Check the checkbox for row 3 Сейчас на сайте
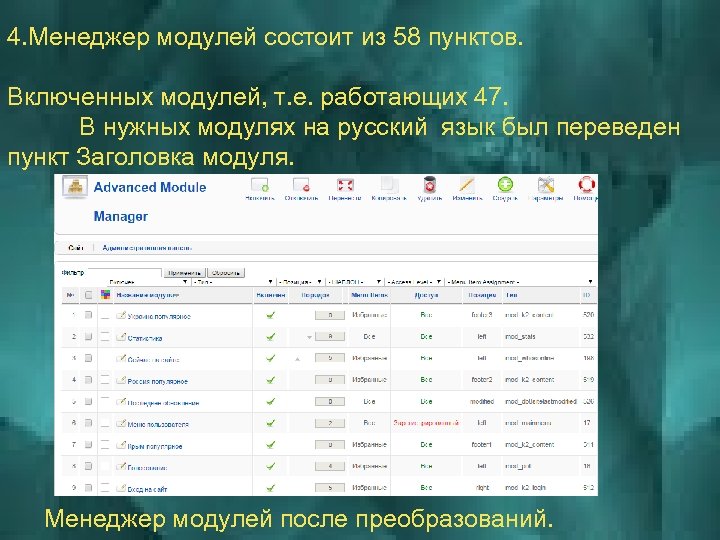 coord(89,358)
